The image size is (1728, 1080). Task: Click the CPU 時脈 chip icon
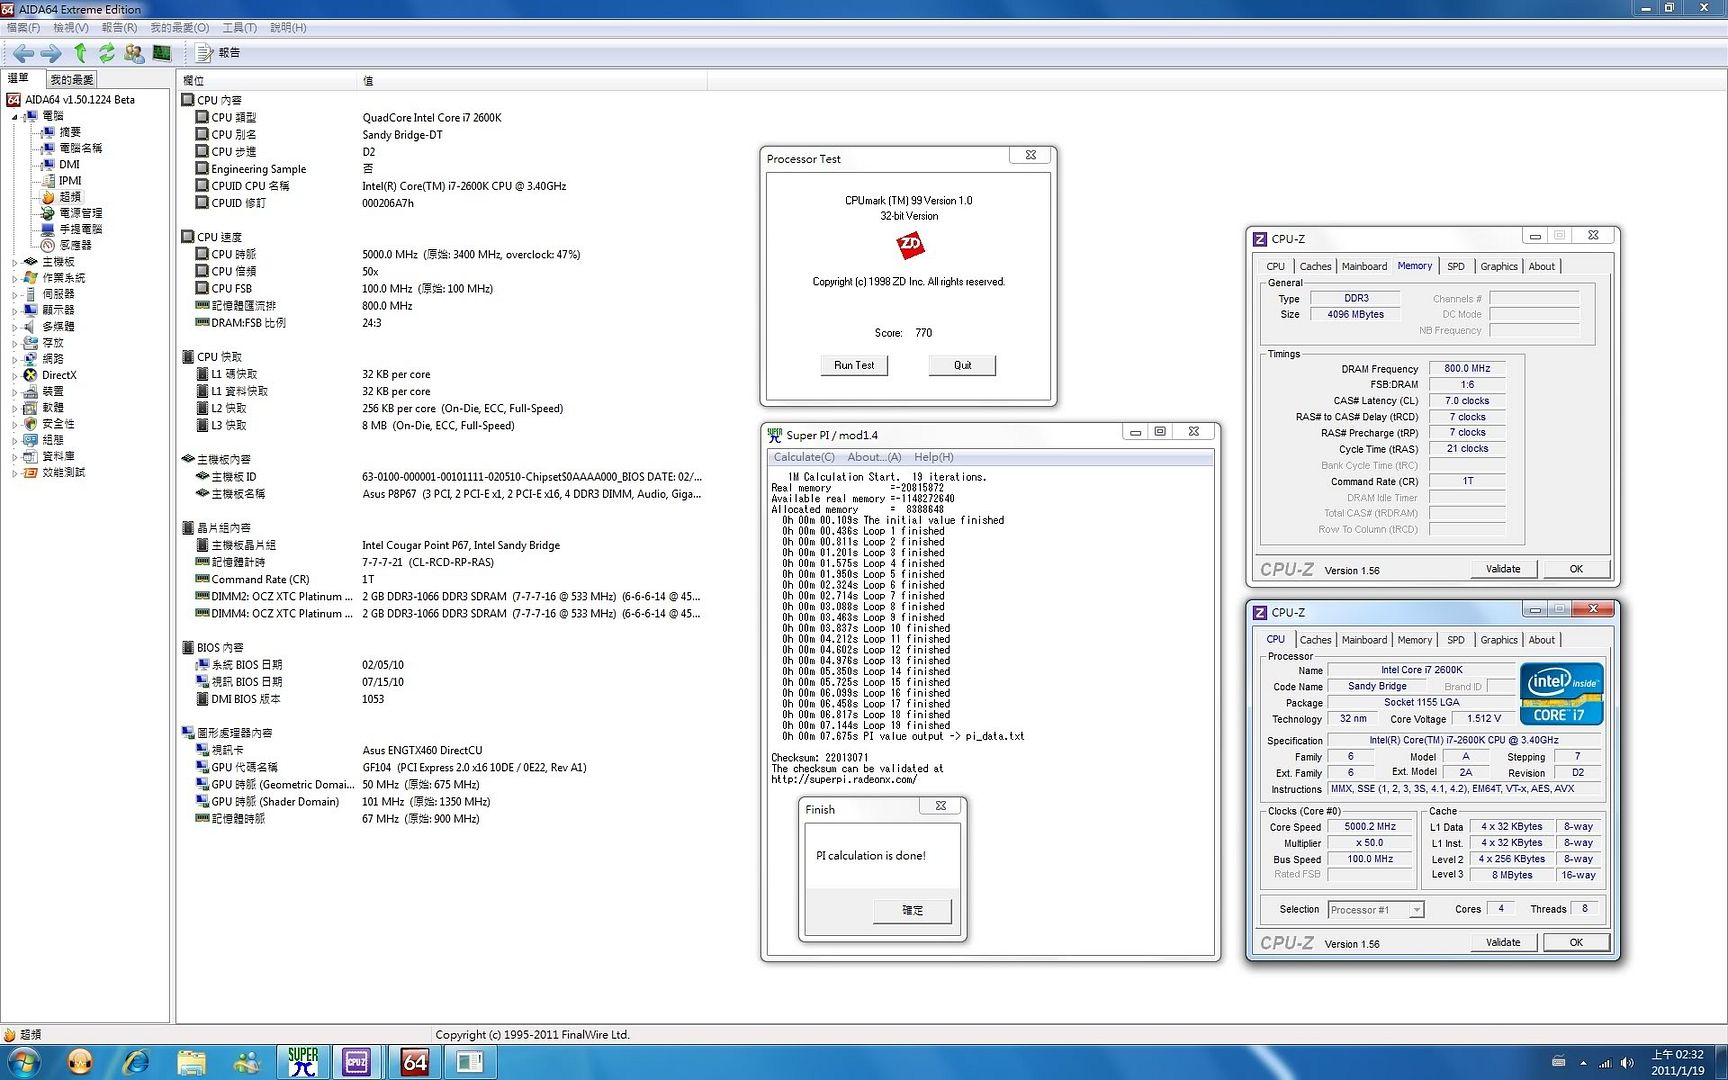coord(202,255)
